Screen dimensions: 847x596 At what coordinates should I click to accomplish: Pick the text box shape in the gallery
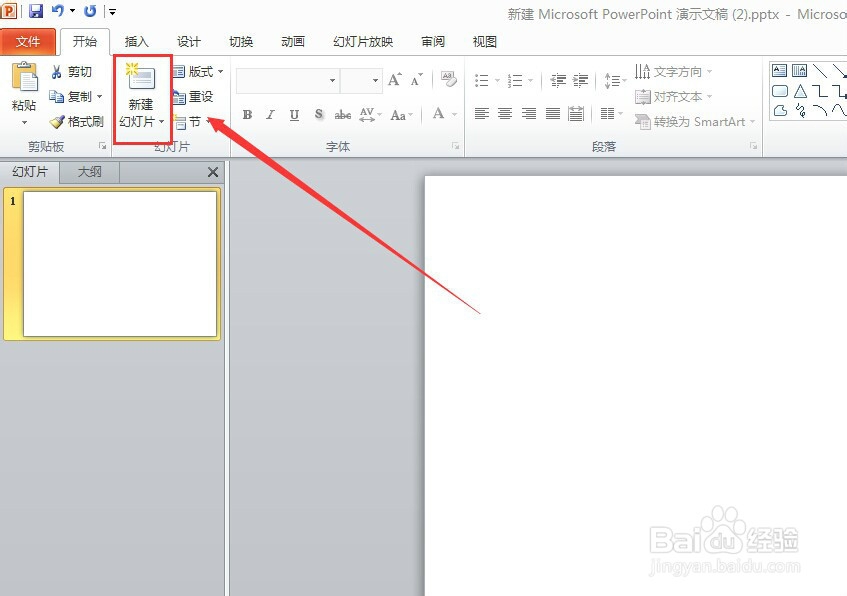pos(779,70)
